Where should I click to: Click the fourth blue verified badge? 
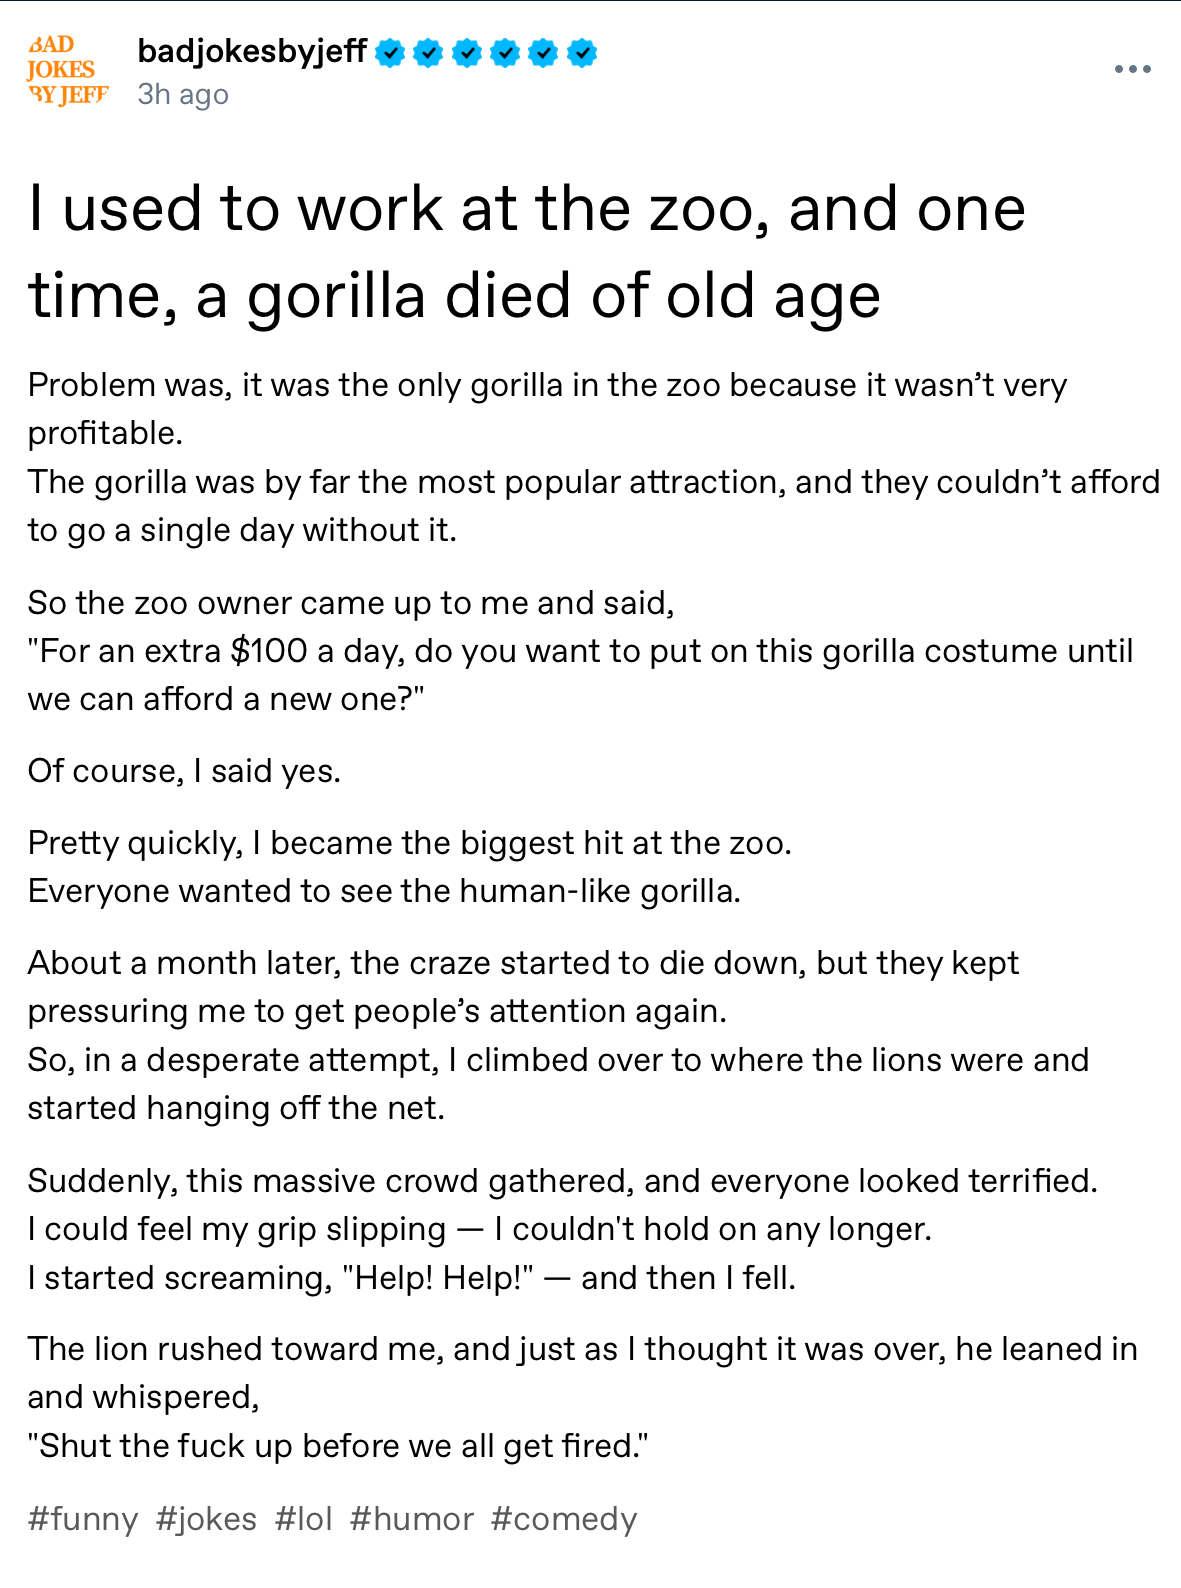pos(505,52)
